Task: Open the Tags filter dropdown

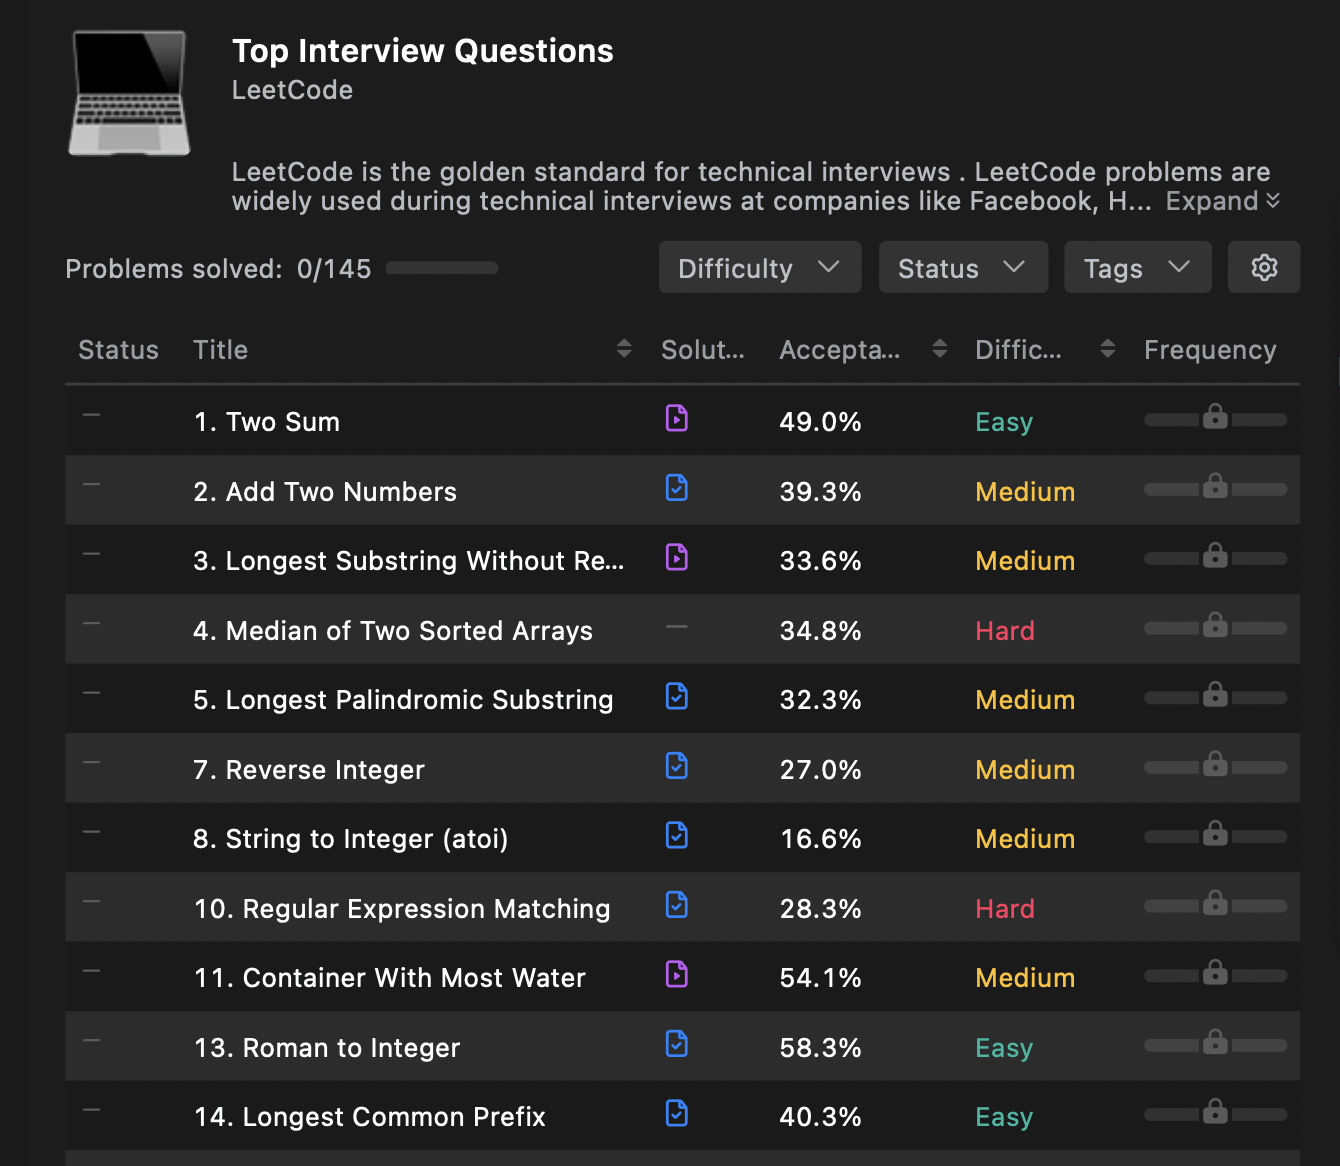Action: coord(1137,267)
